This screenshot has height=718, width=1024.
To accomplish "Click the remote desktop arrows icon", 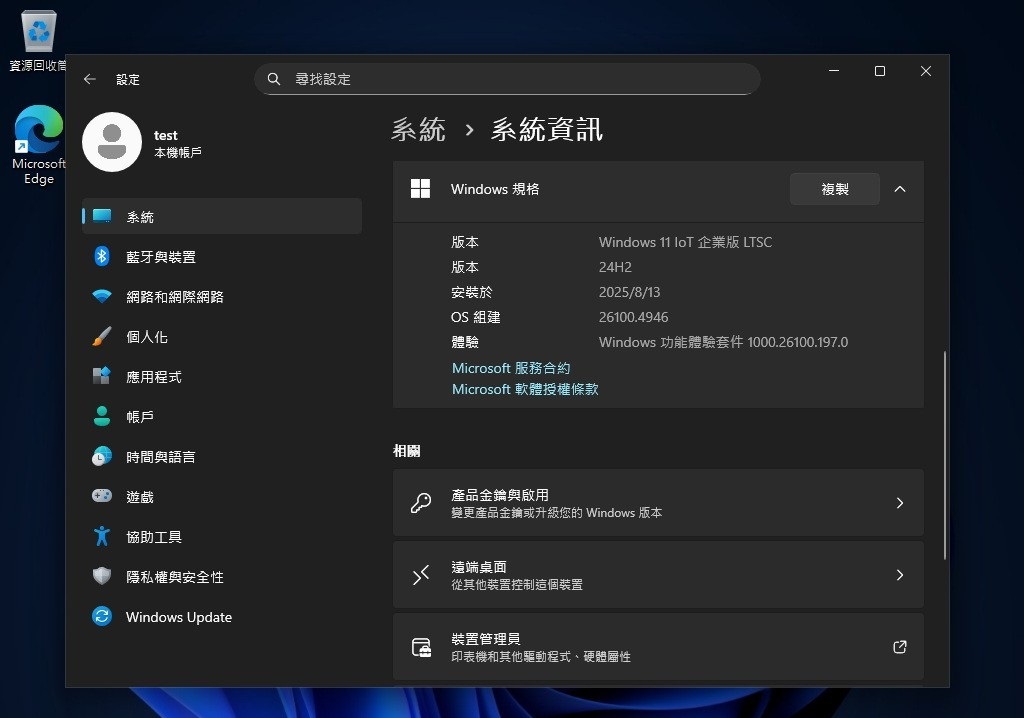I will 421,575.
